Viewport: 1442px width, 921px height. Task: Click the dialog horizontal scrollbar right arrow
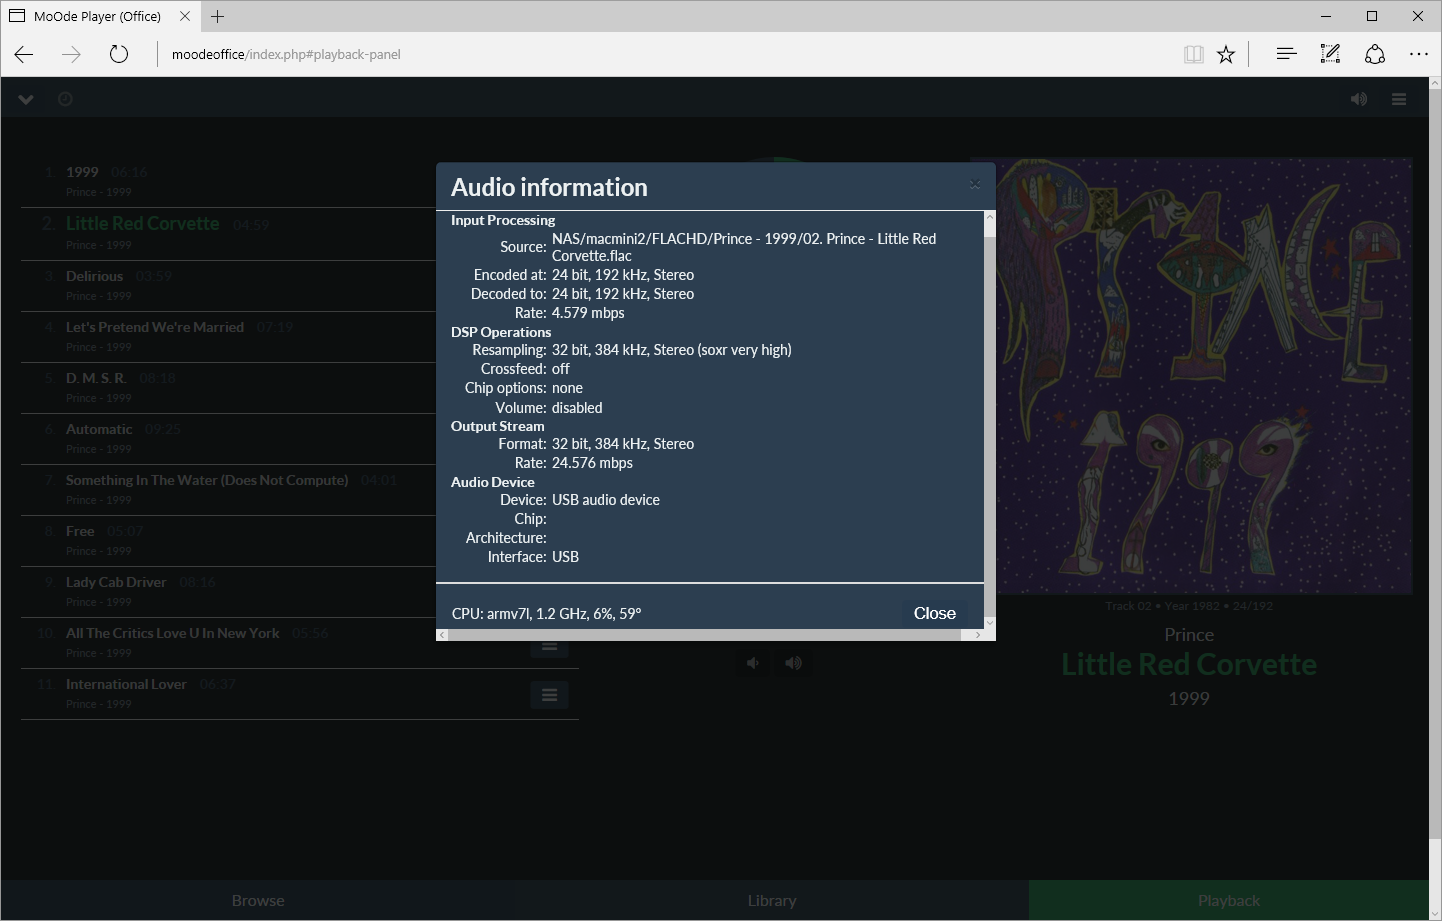[x=978, y=635]
